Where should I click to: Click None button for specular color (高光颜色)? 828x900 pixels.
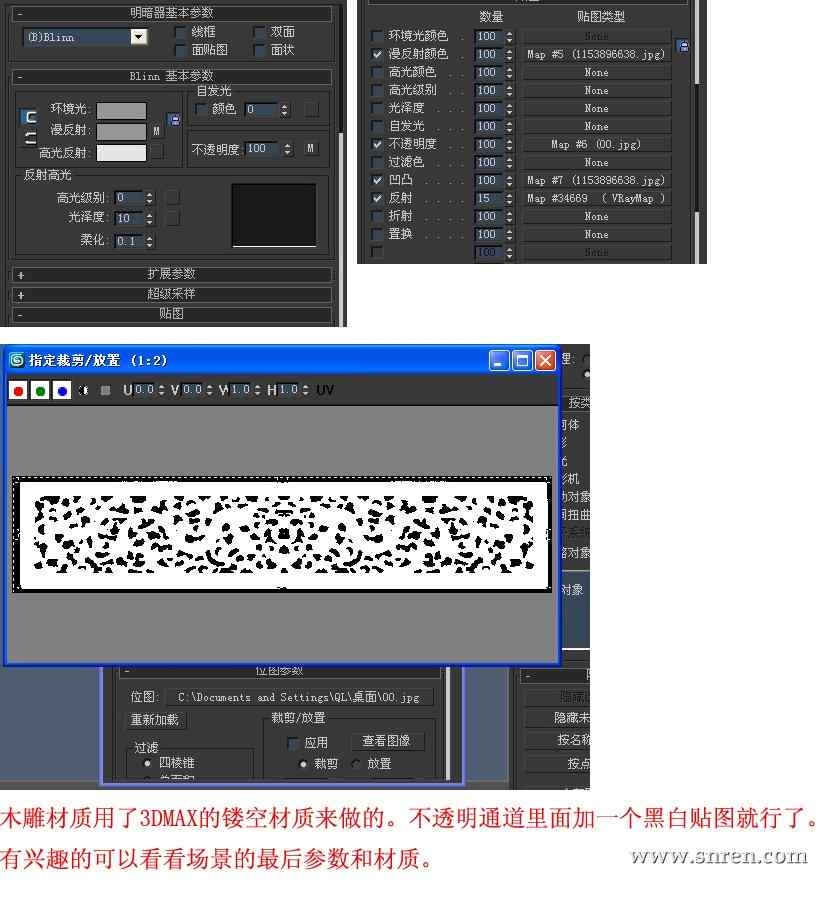pos(596,72)
